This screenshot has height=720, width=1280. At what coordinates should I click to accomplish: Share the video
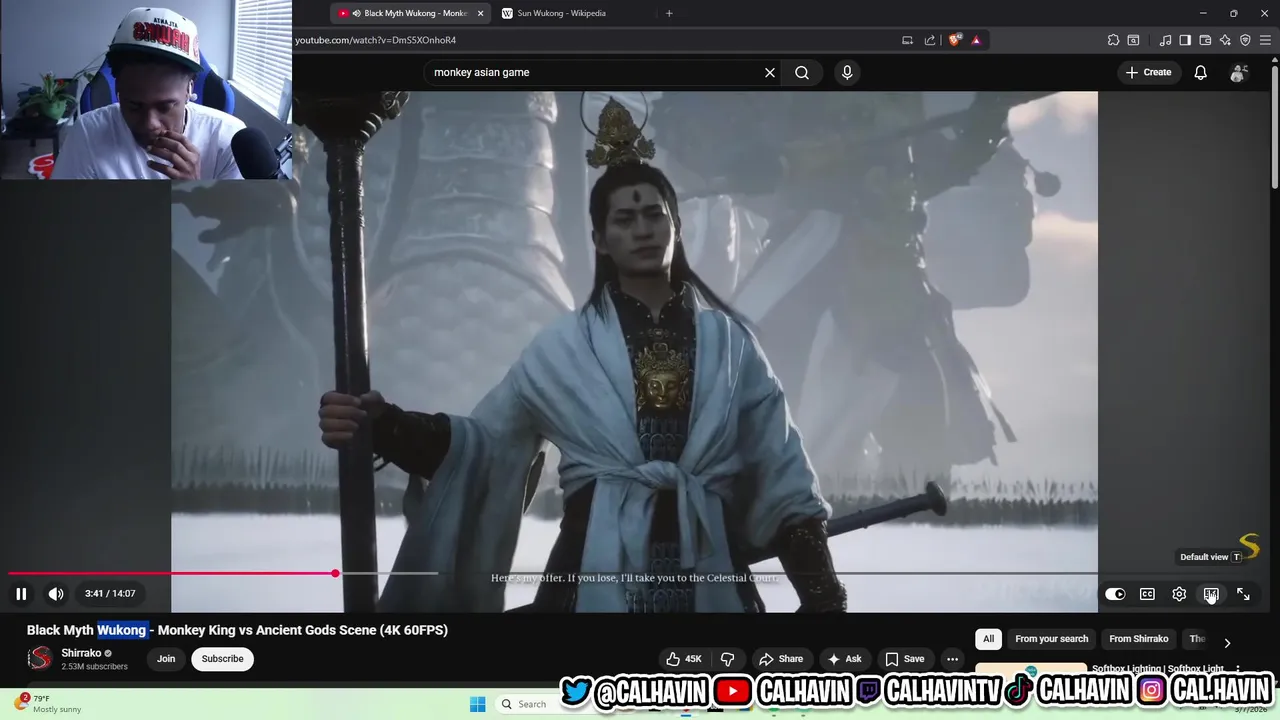(x=781, y=659)
